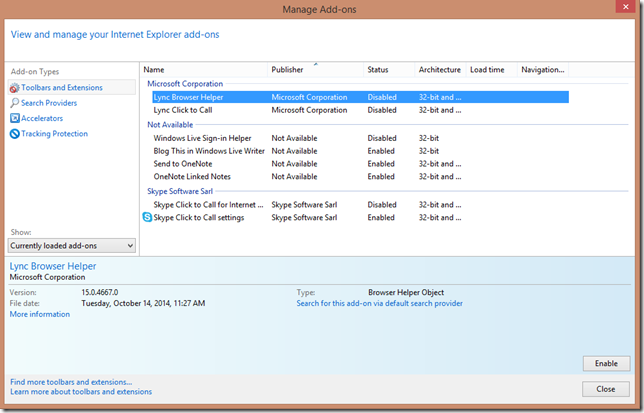Click Search for this add-on link
Viewport: 644px width, 413px height.
tap(379, 303)
